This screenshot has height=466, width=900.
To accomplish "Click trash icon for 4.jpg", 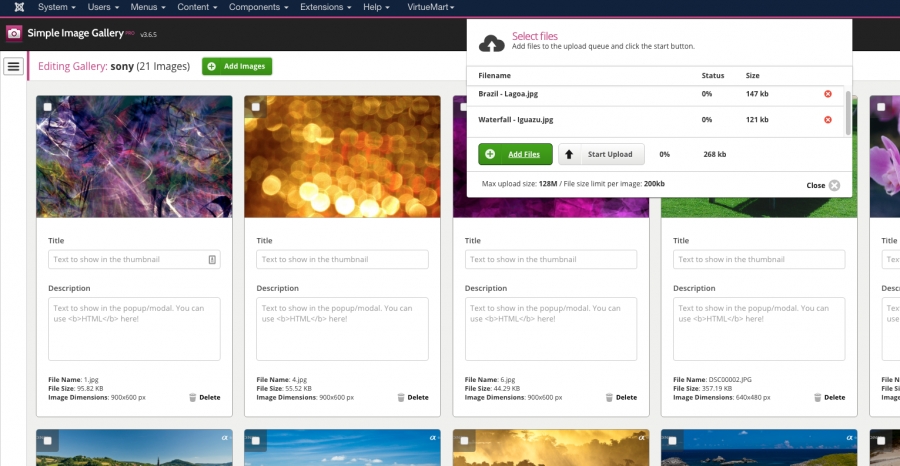I will click(401, 397).
